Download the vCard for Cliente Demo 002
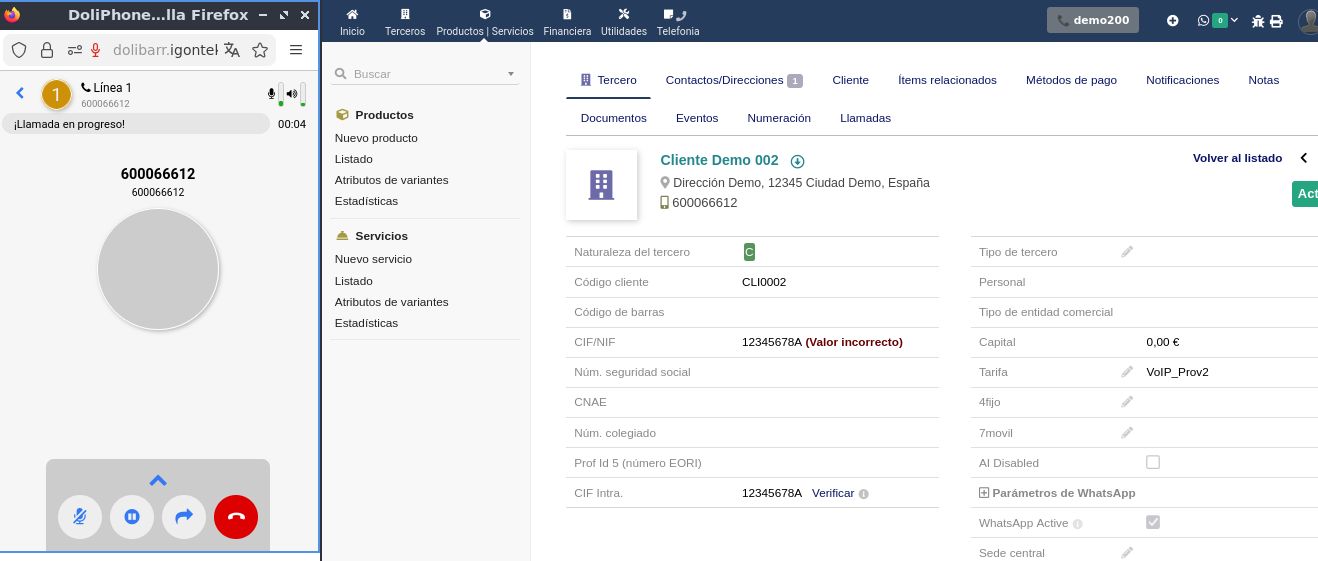The image size is (1318, 561). click(x=797, y=161)
